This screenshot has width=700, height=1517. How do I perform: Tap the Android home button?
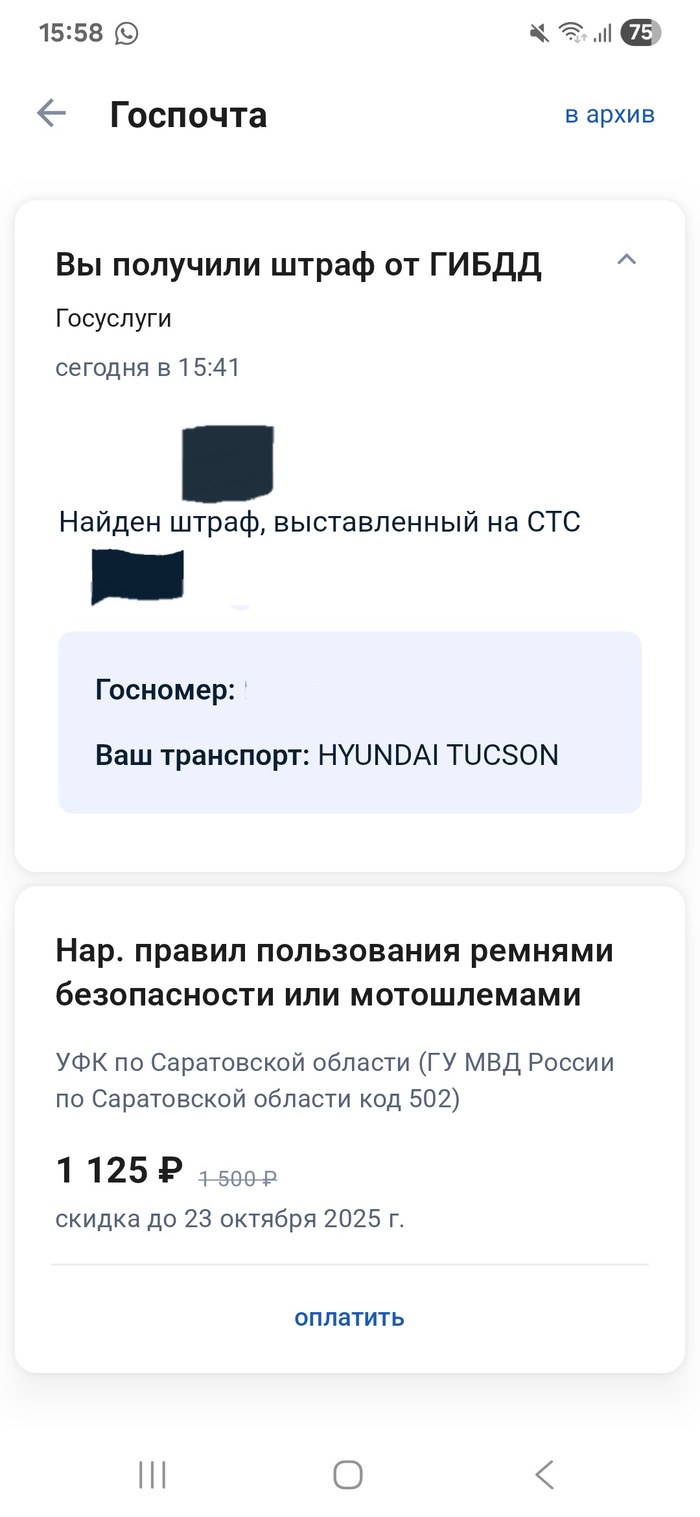coord(346,1473)
